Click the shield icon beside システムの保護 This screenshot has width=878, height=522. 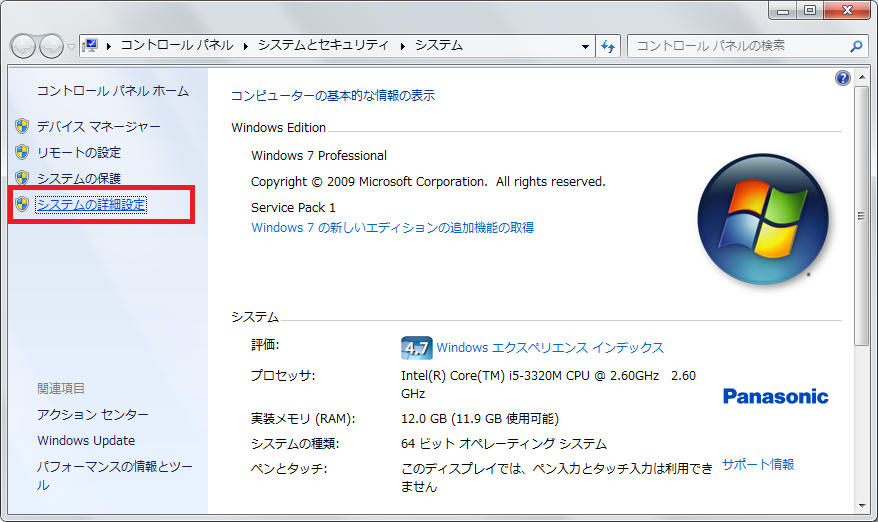(x=22, y=179)
